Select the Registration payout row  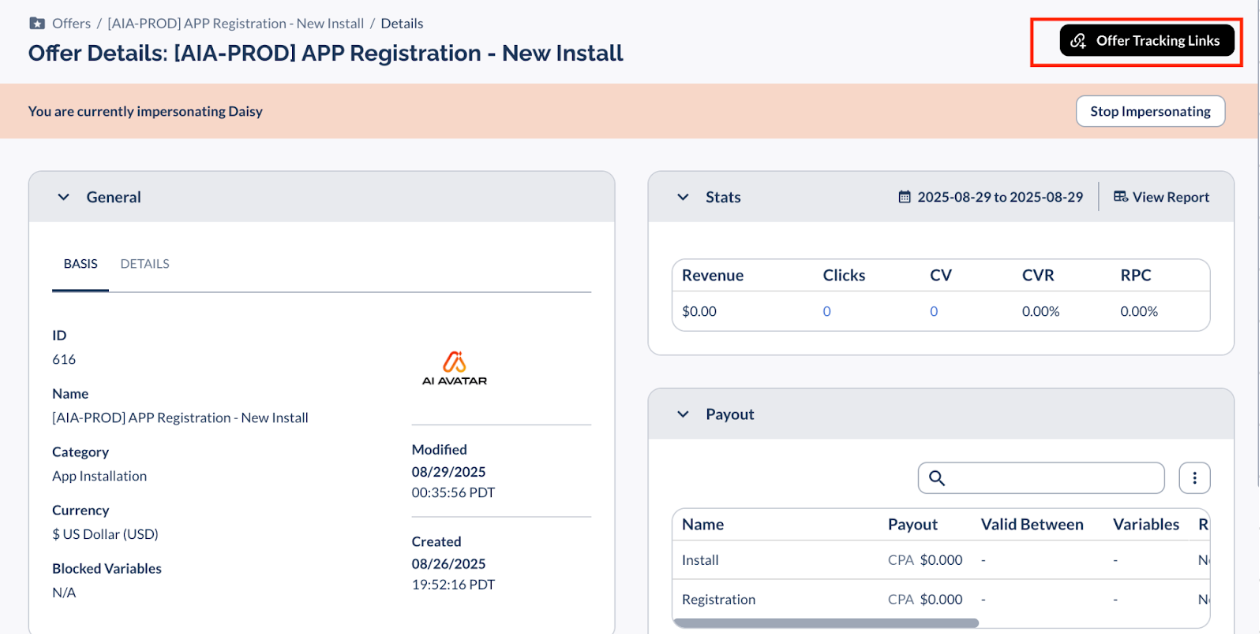[x=942, y=599]
